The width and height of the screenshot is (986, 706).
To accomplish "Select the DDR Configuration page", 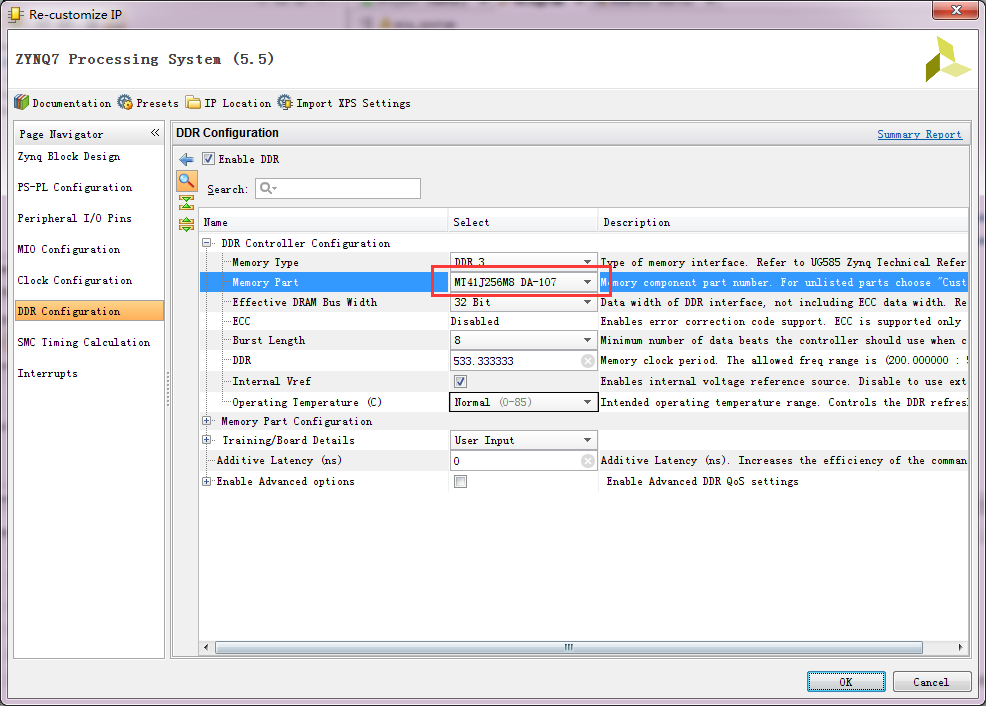I will [x=89, y=311].
